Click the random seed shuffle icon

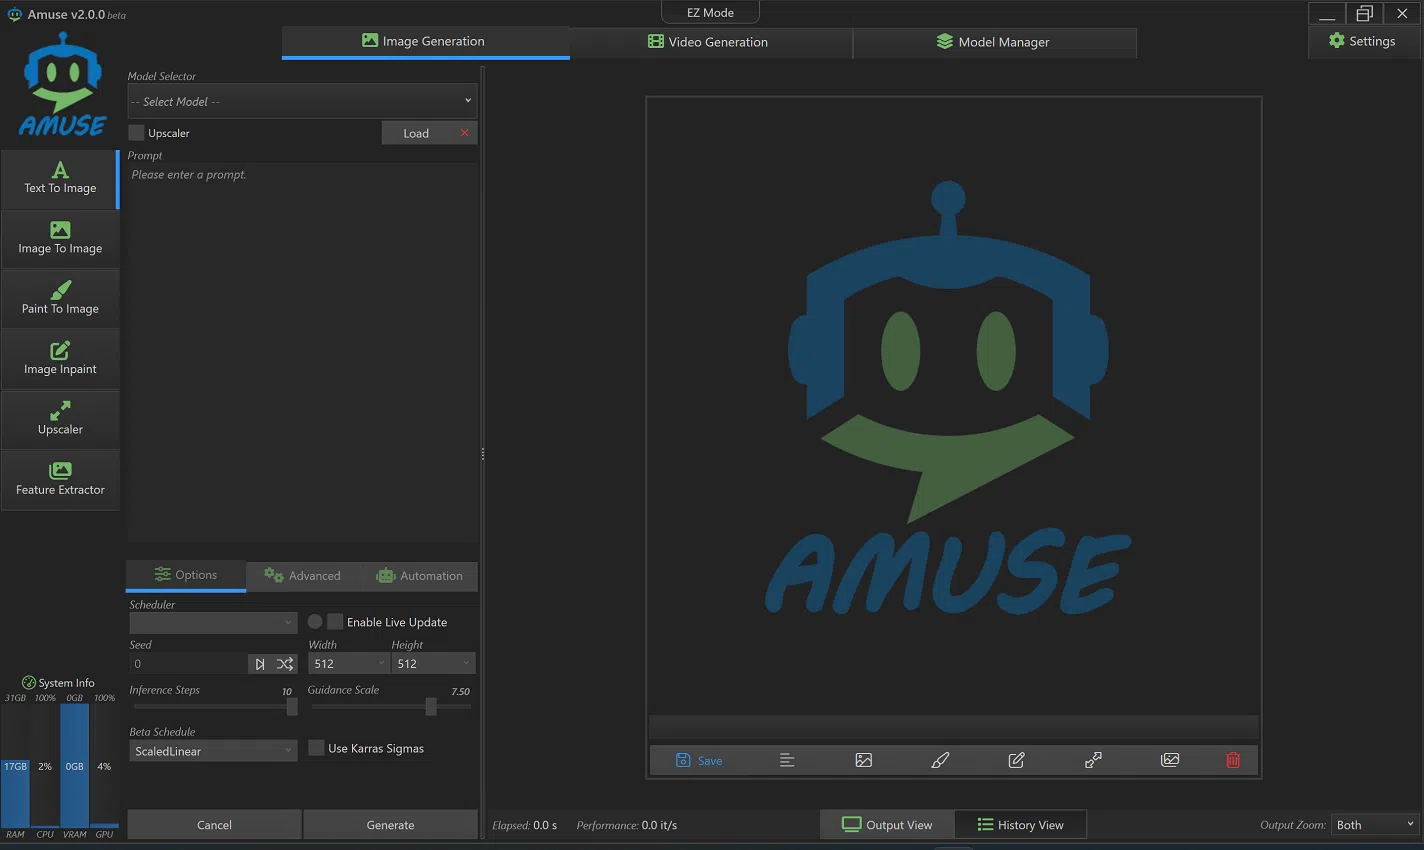click(285, 664)
